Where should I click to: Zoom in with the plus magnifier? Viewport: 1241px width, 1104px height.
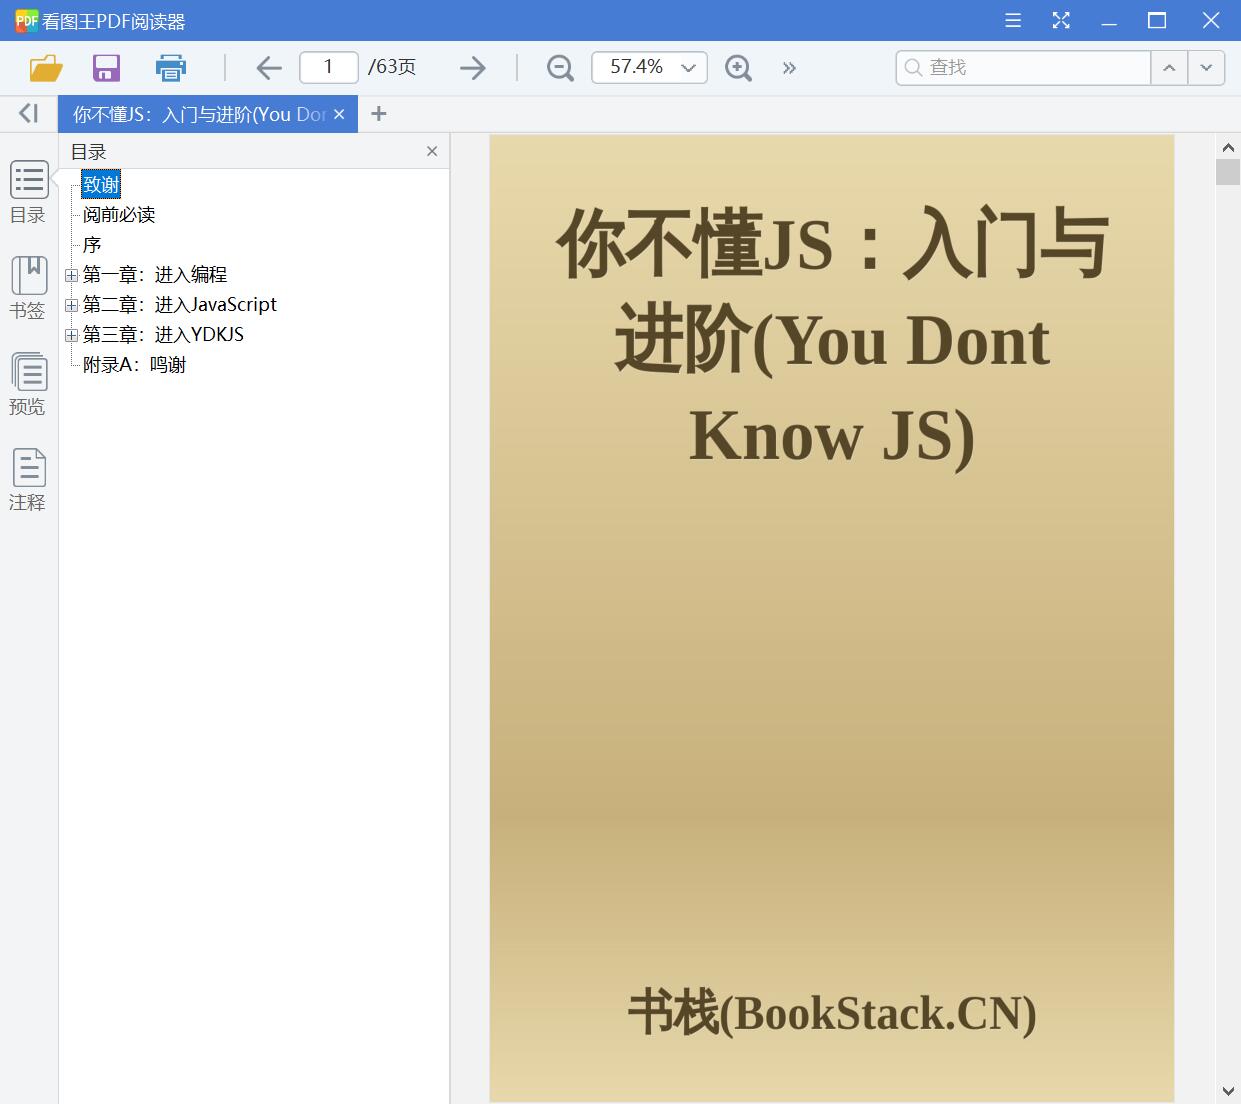(738, 68)
